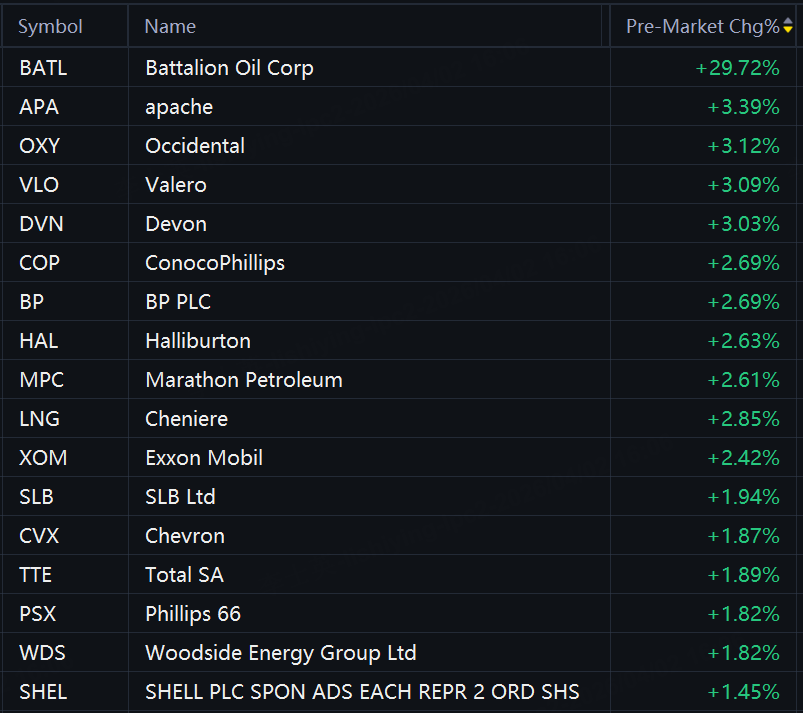Select ConocoPhillips in the list
The image size is (803, 713).
[x=215, y=263]
